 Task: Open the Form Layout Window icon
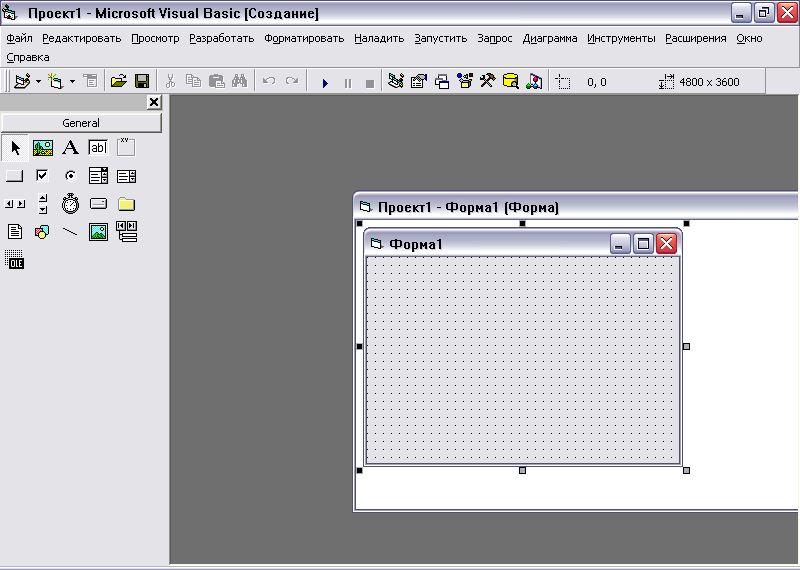point(442,81)
